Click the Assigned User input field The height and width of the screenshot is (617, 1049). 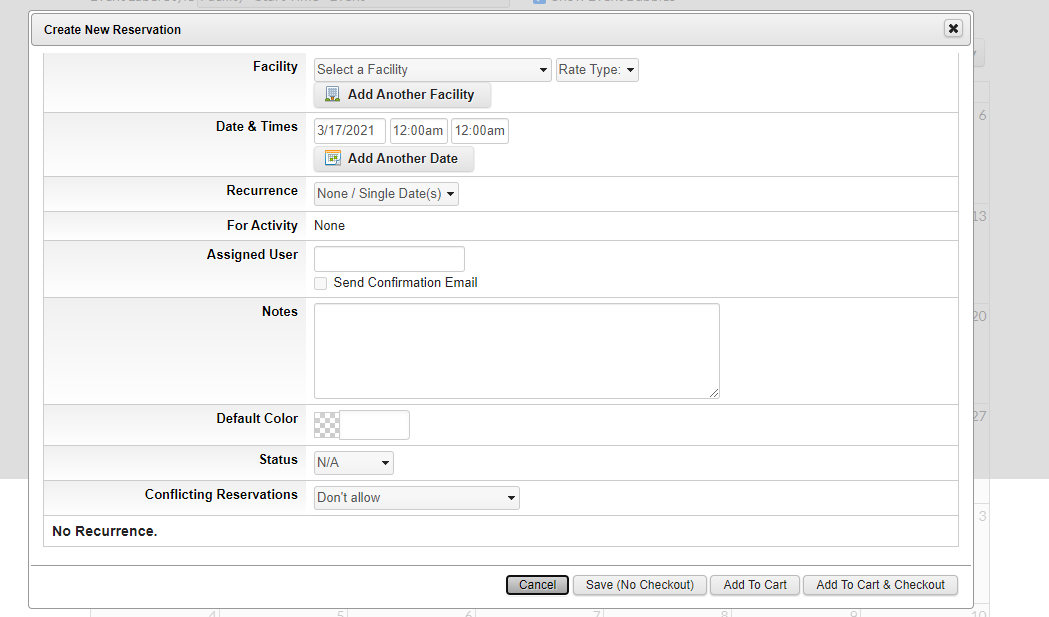[389, 259]
